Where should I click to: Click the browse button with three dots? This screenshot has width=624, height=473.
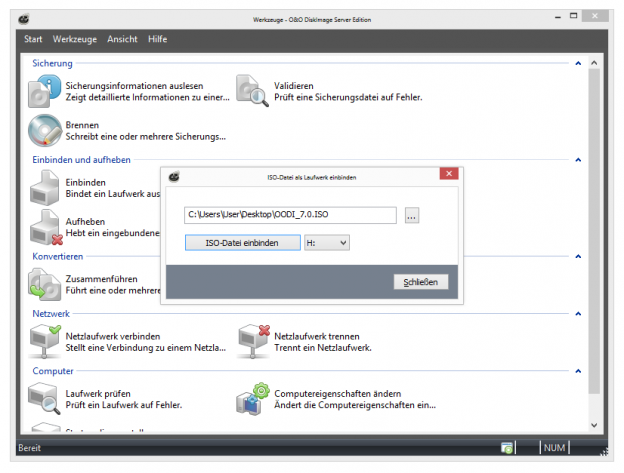click(x=412, y=215)
